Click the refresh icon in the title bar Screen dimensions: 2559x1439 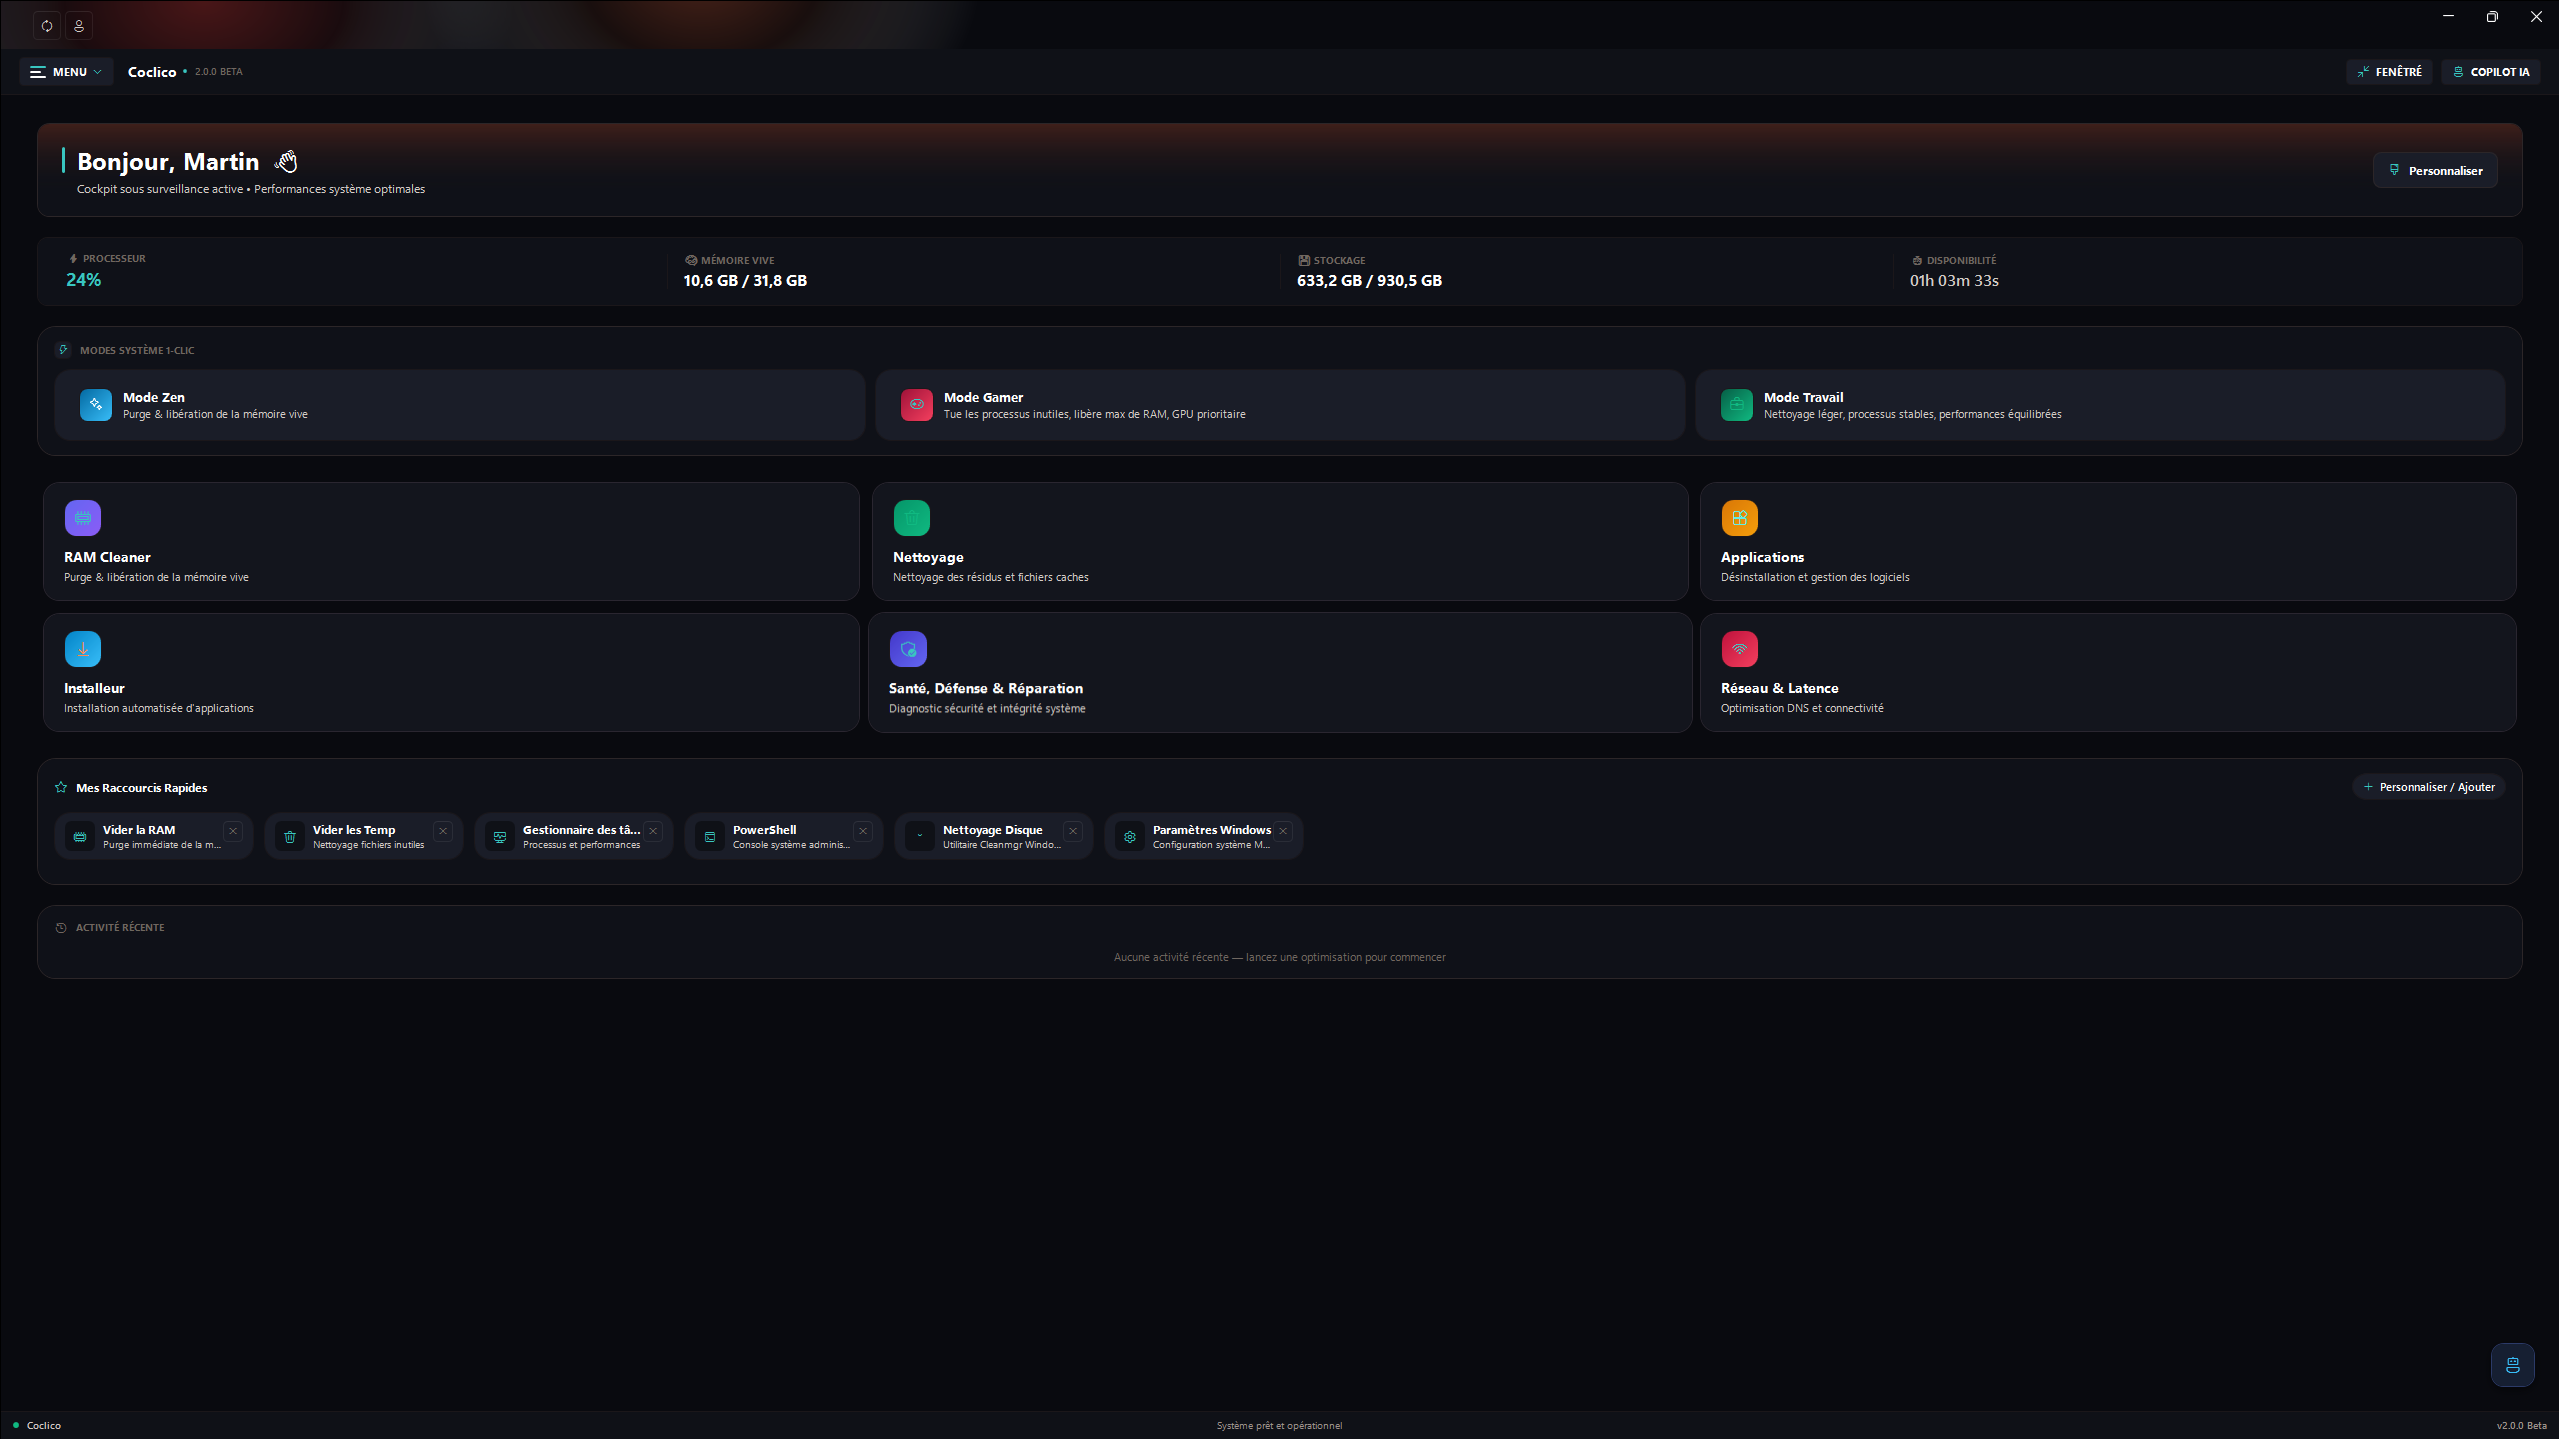coord(47,25)
